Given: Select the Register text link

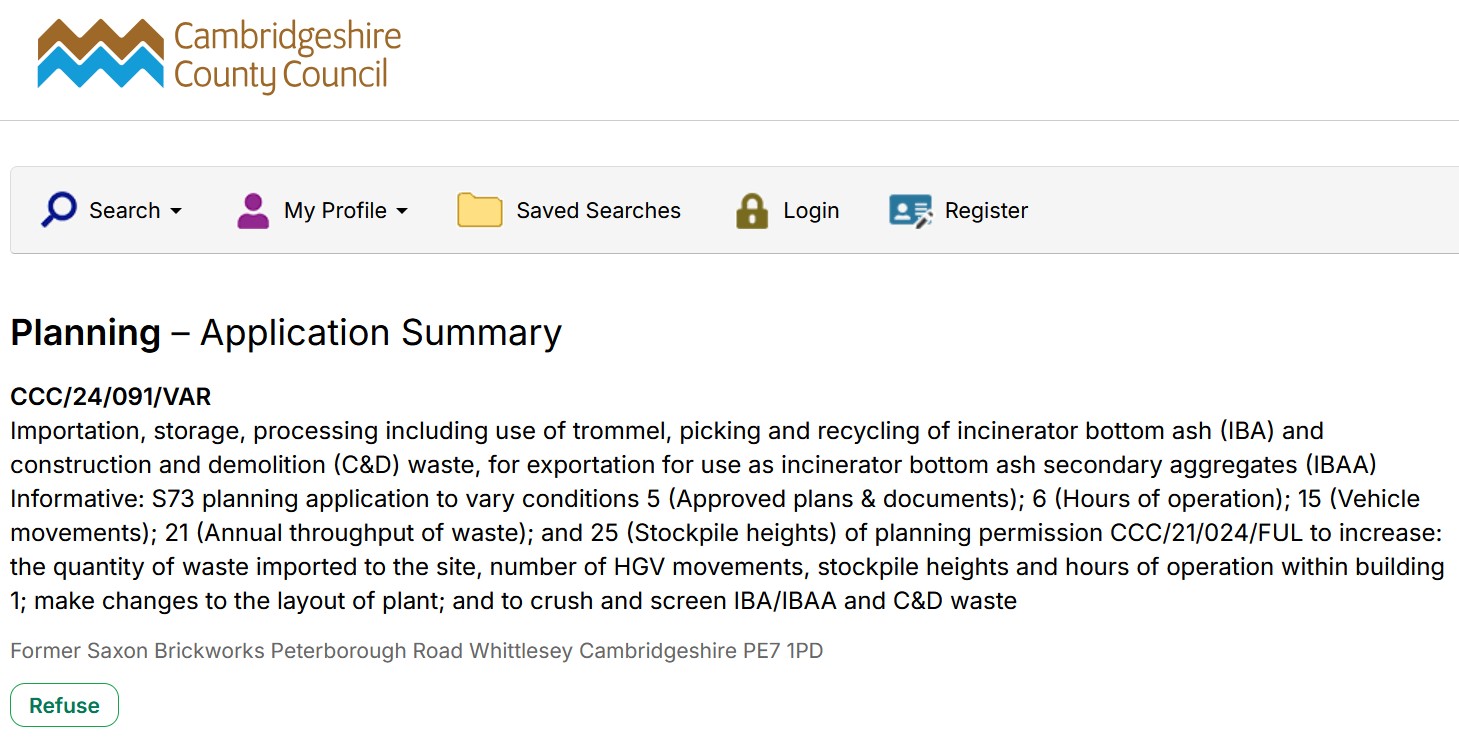Looking at the screenshot, I should click(986, 211).
